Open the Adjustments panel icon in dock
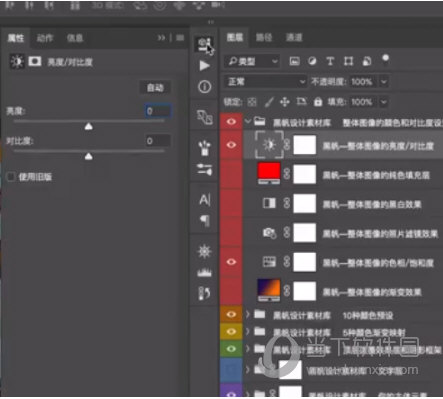The width and height of the screenshot is (443, 399). click(x=204, y=251)
